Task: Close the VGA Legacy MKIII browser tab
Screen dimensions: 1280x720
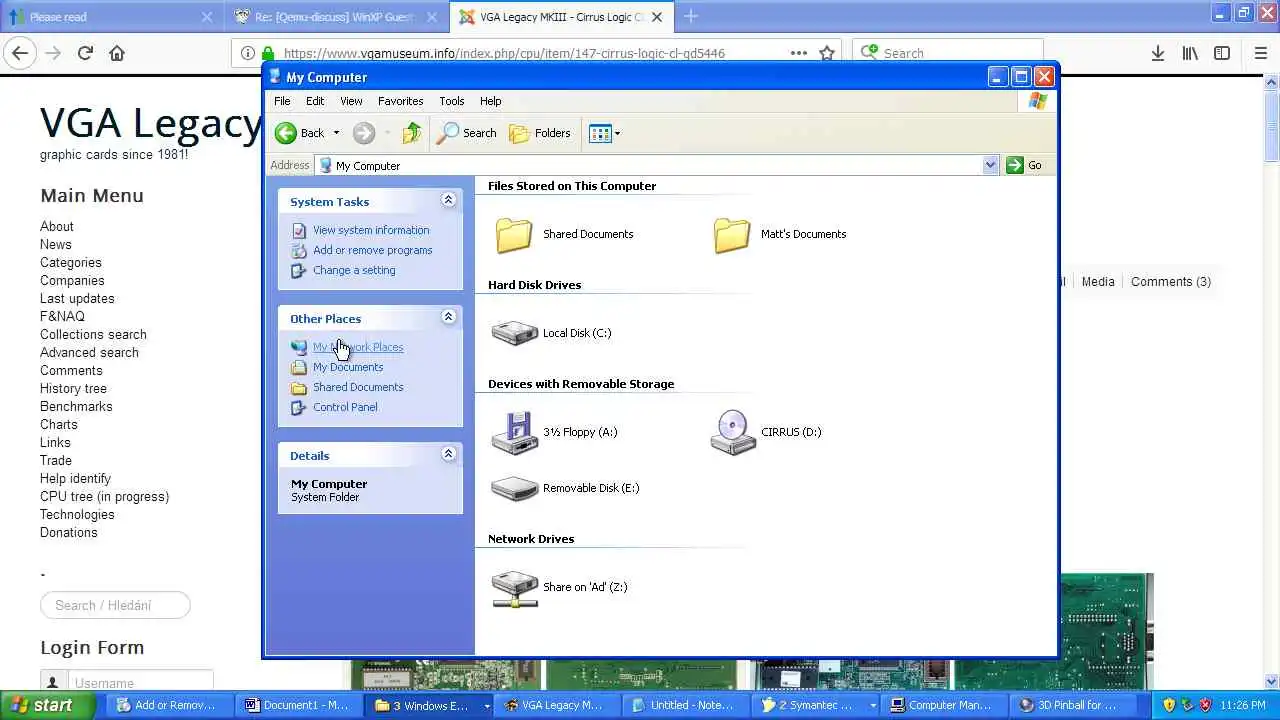Action: (x=657, y=17)
